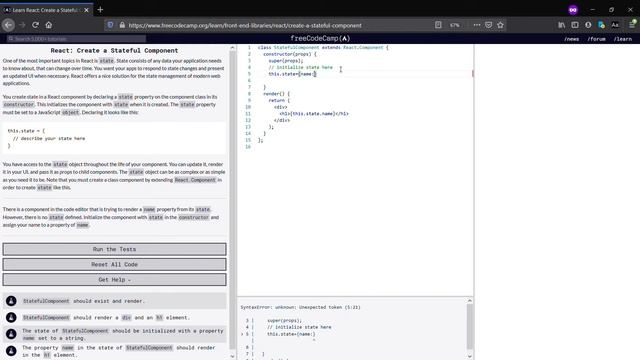Click test icon for 'should render in the h1'

coord(11,351)
